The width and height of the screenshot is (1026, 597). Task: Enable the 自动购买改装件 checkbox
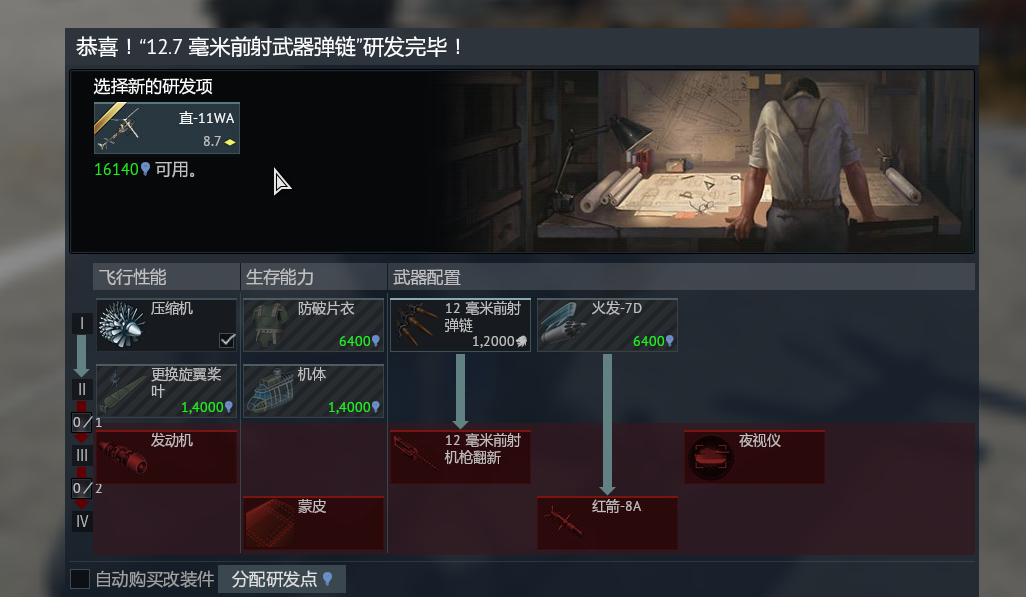[x=80, y=579]
